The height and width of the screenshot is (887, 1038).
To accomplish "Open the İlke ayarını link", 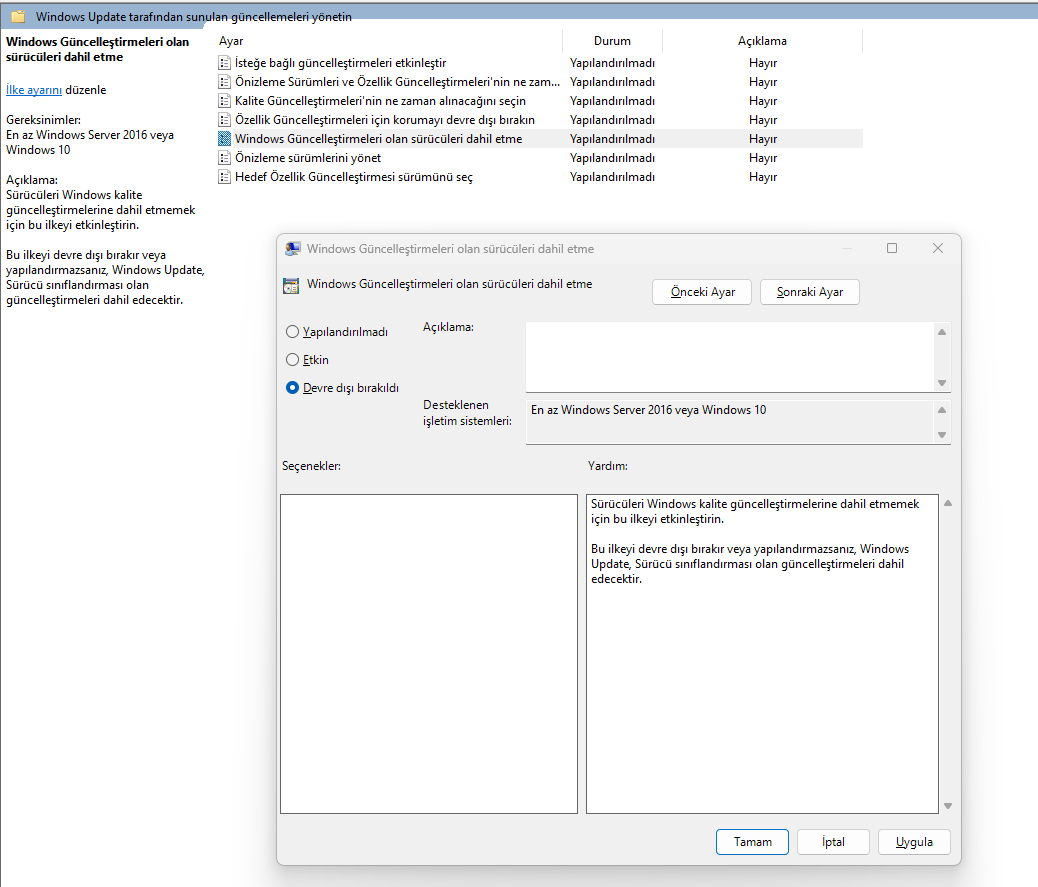I will [34, 90].
